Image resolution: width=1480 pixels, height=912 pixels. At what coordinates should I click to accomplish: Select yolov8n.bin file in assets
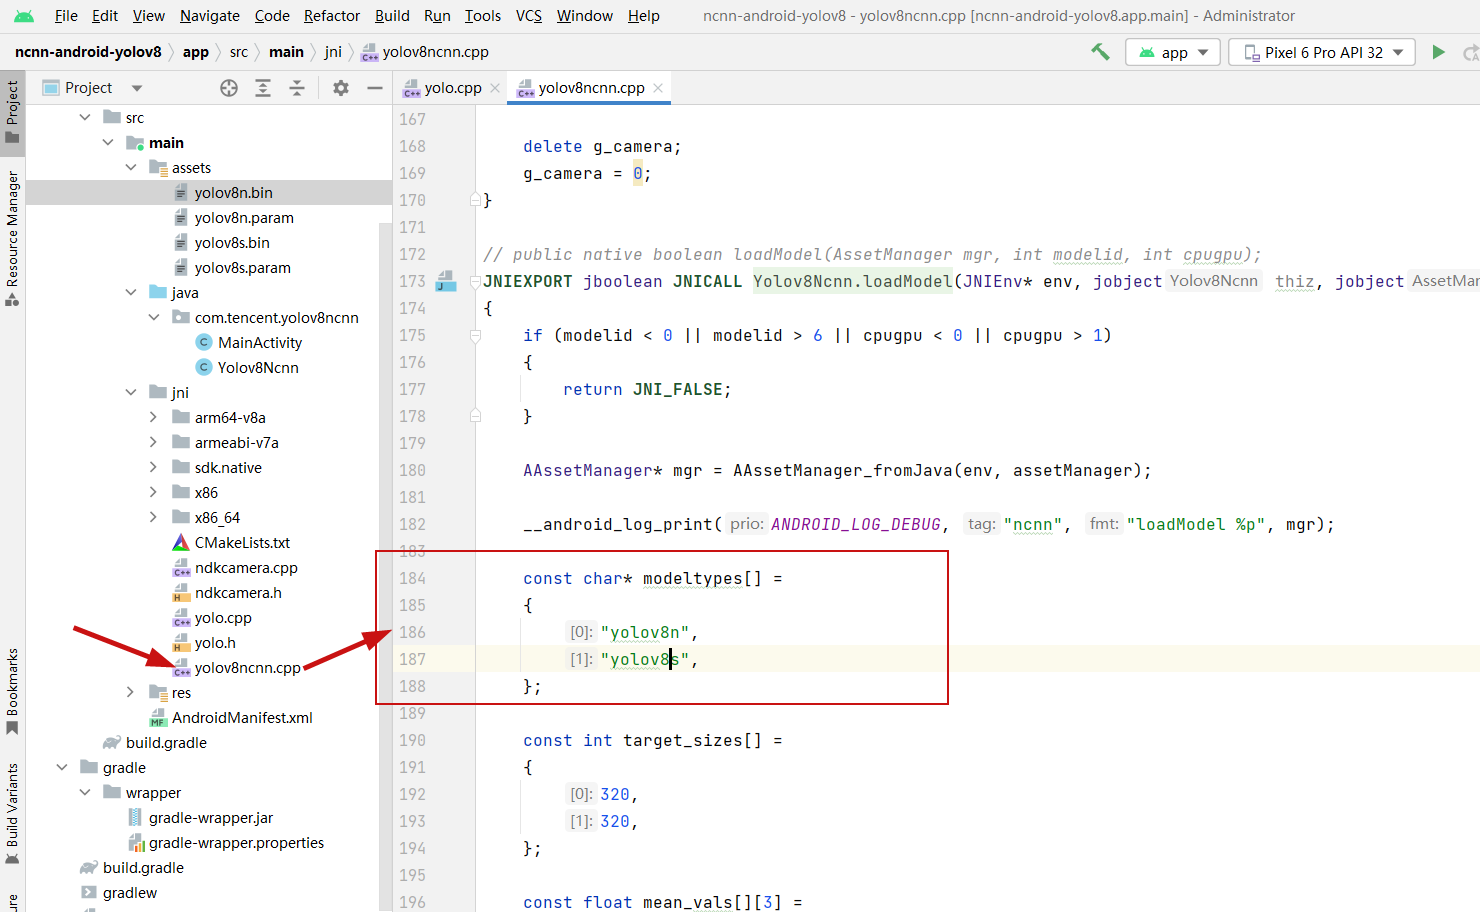[234, 193]
